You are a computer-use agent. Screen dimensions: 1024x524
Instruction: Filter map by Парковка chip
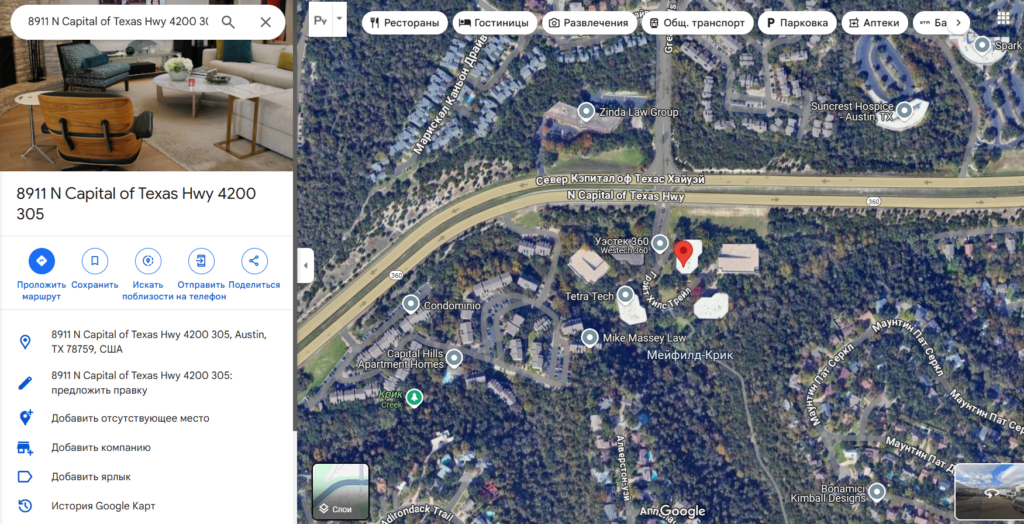coord(797,23)
